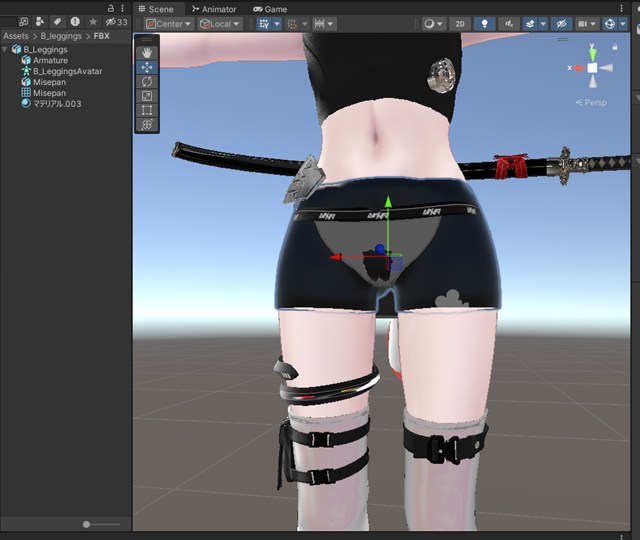The width and height of the screenshot is (640, 540).
Task: Toggle scene lighting bulb
Action: coord(486,23)
